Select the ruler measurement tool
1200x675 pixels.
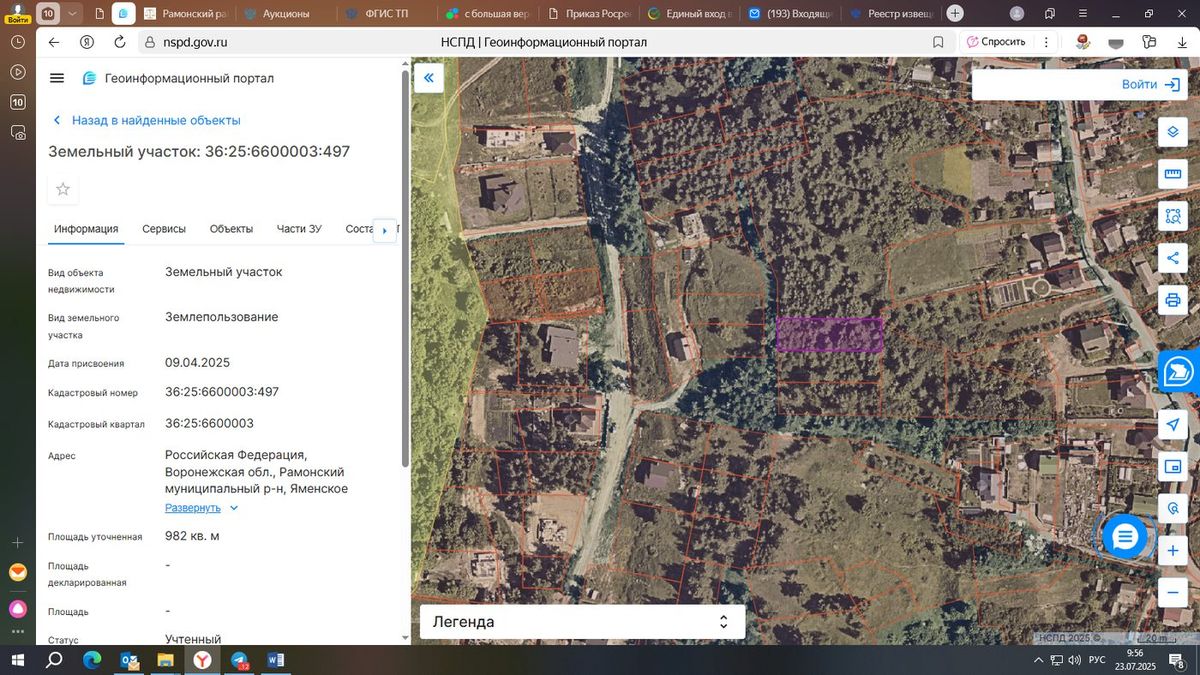[x=1173, y=174]
